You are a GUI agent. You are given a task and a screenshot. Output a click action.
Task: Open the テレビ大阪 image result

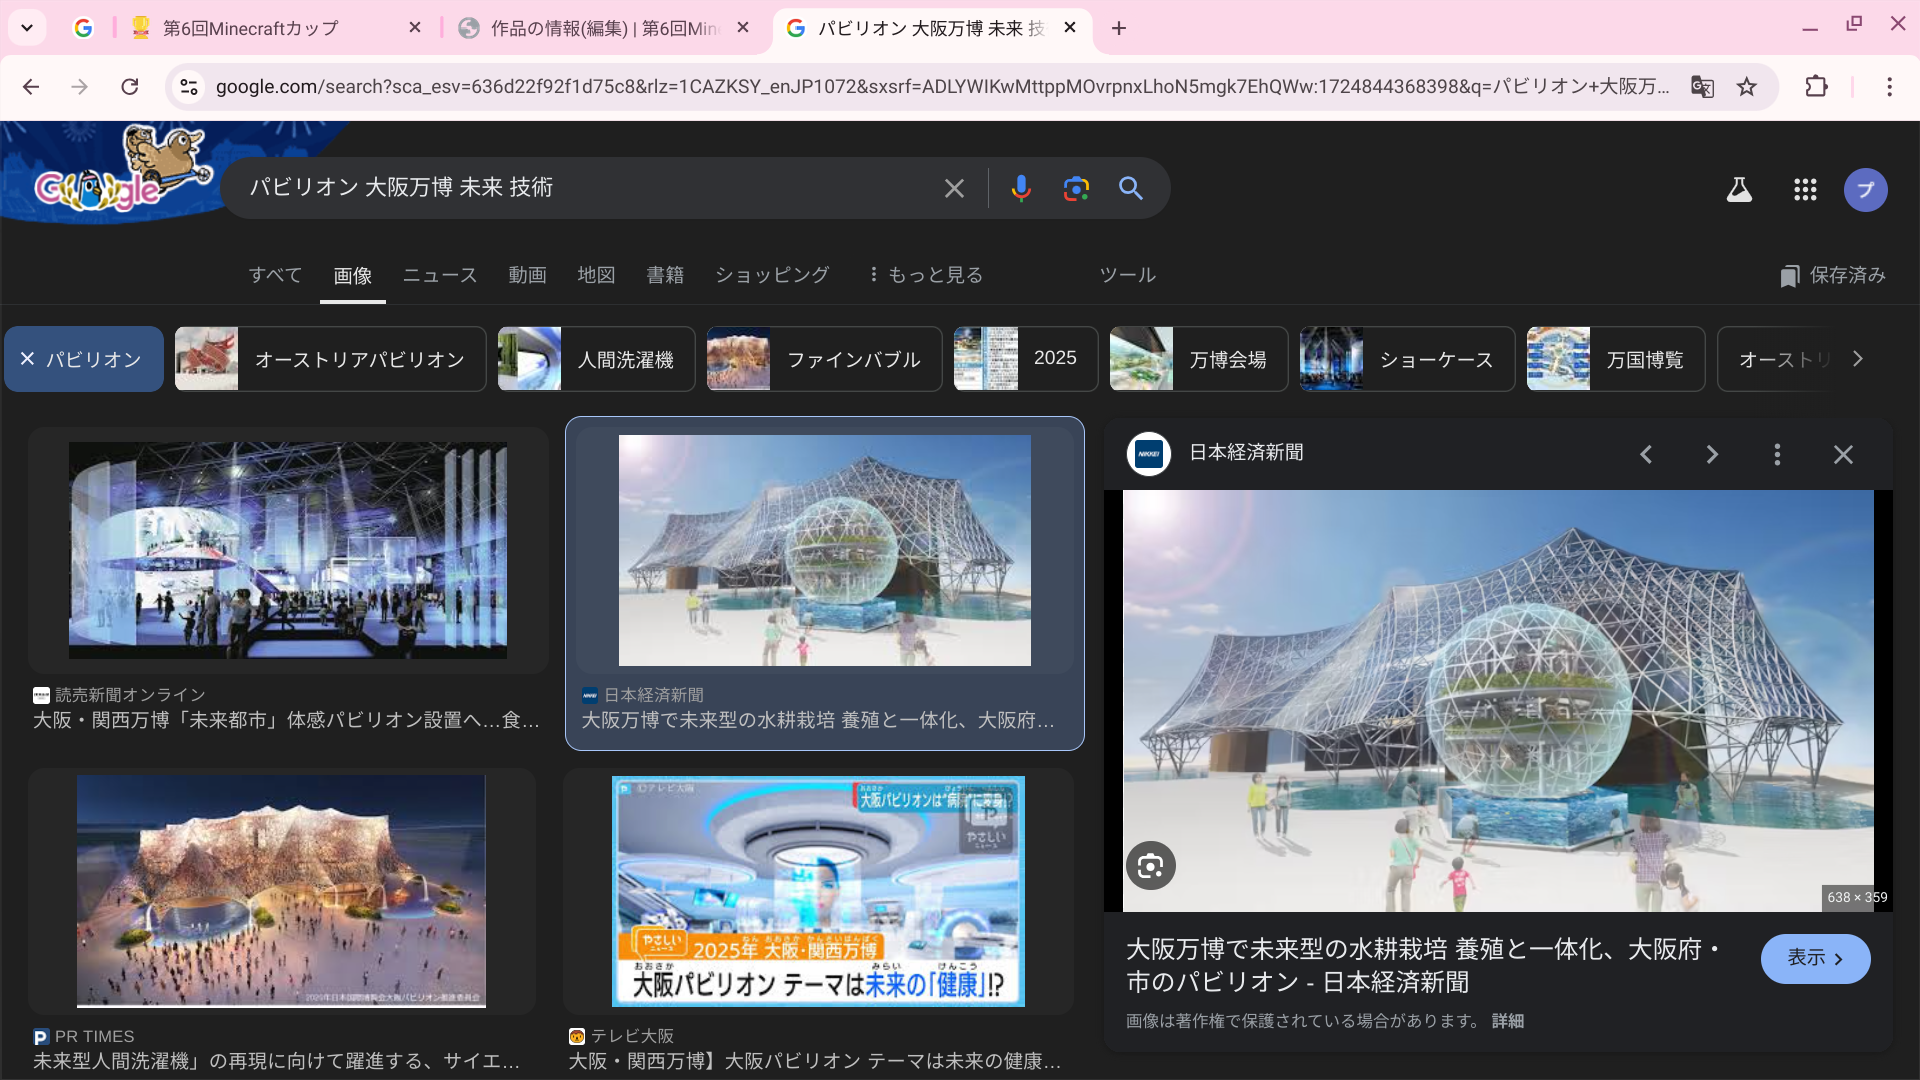coord(818,891)
